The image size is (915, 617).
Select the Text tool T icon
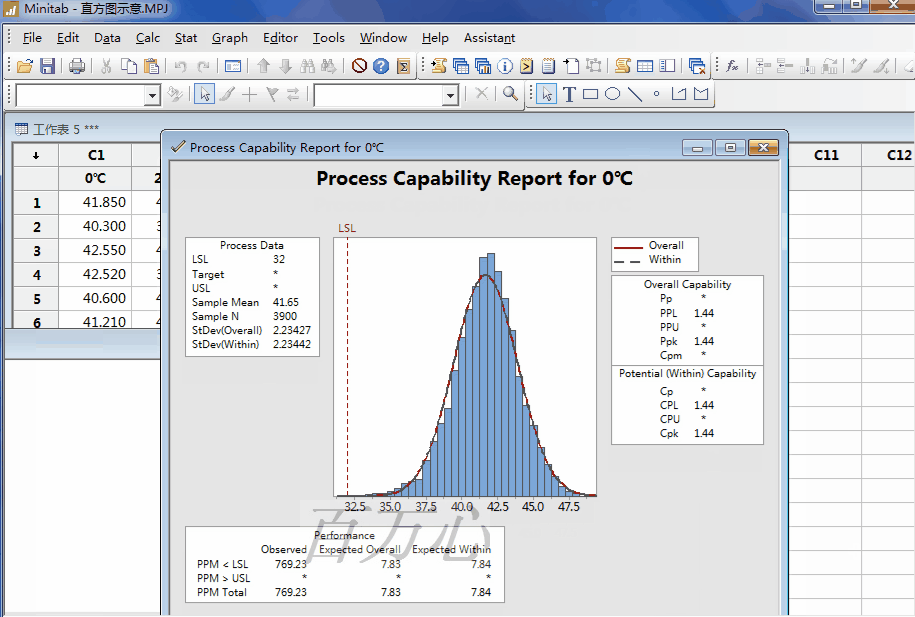click(x=569, y=95)
